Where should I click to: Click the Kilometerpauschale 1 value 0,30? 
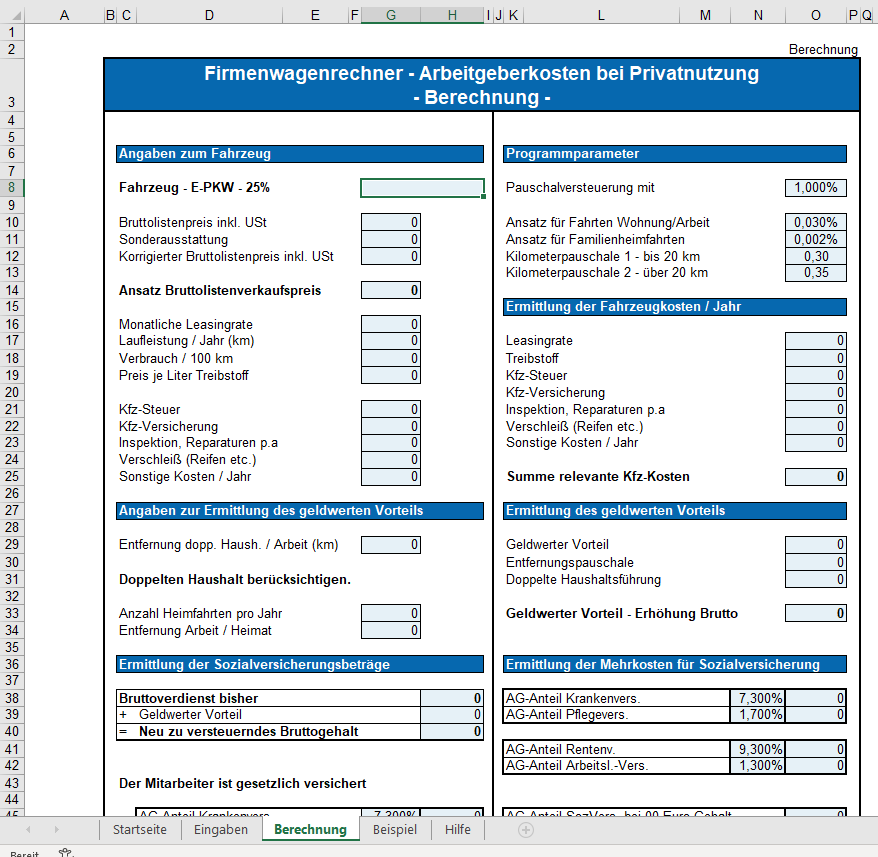tap(816, 256)
